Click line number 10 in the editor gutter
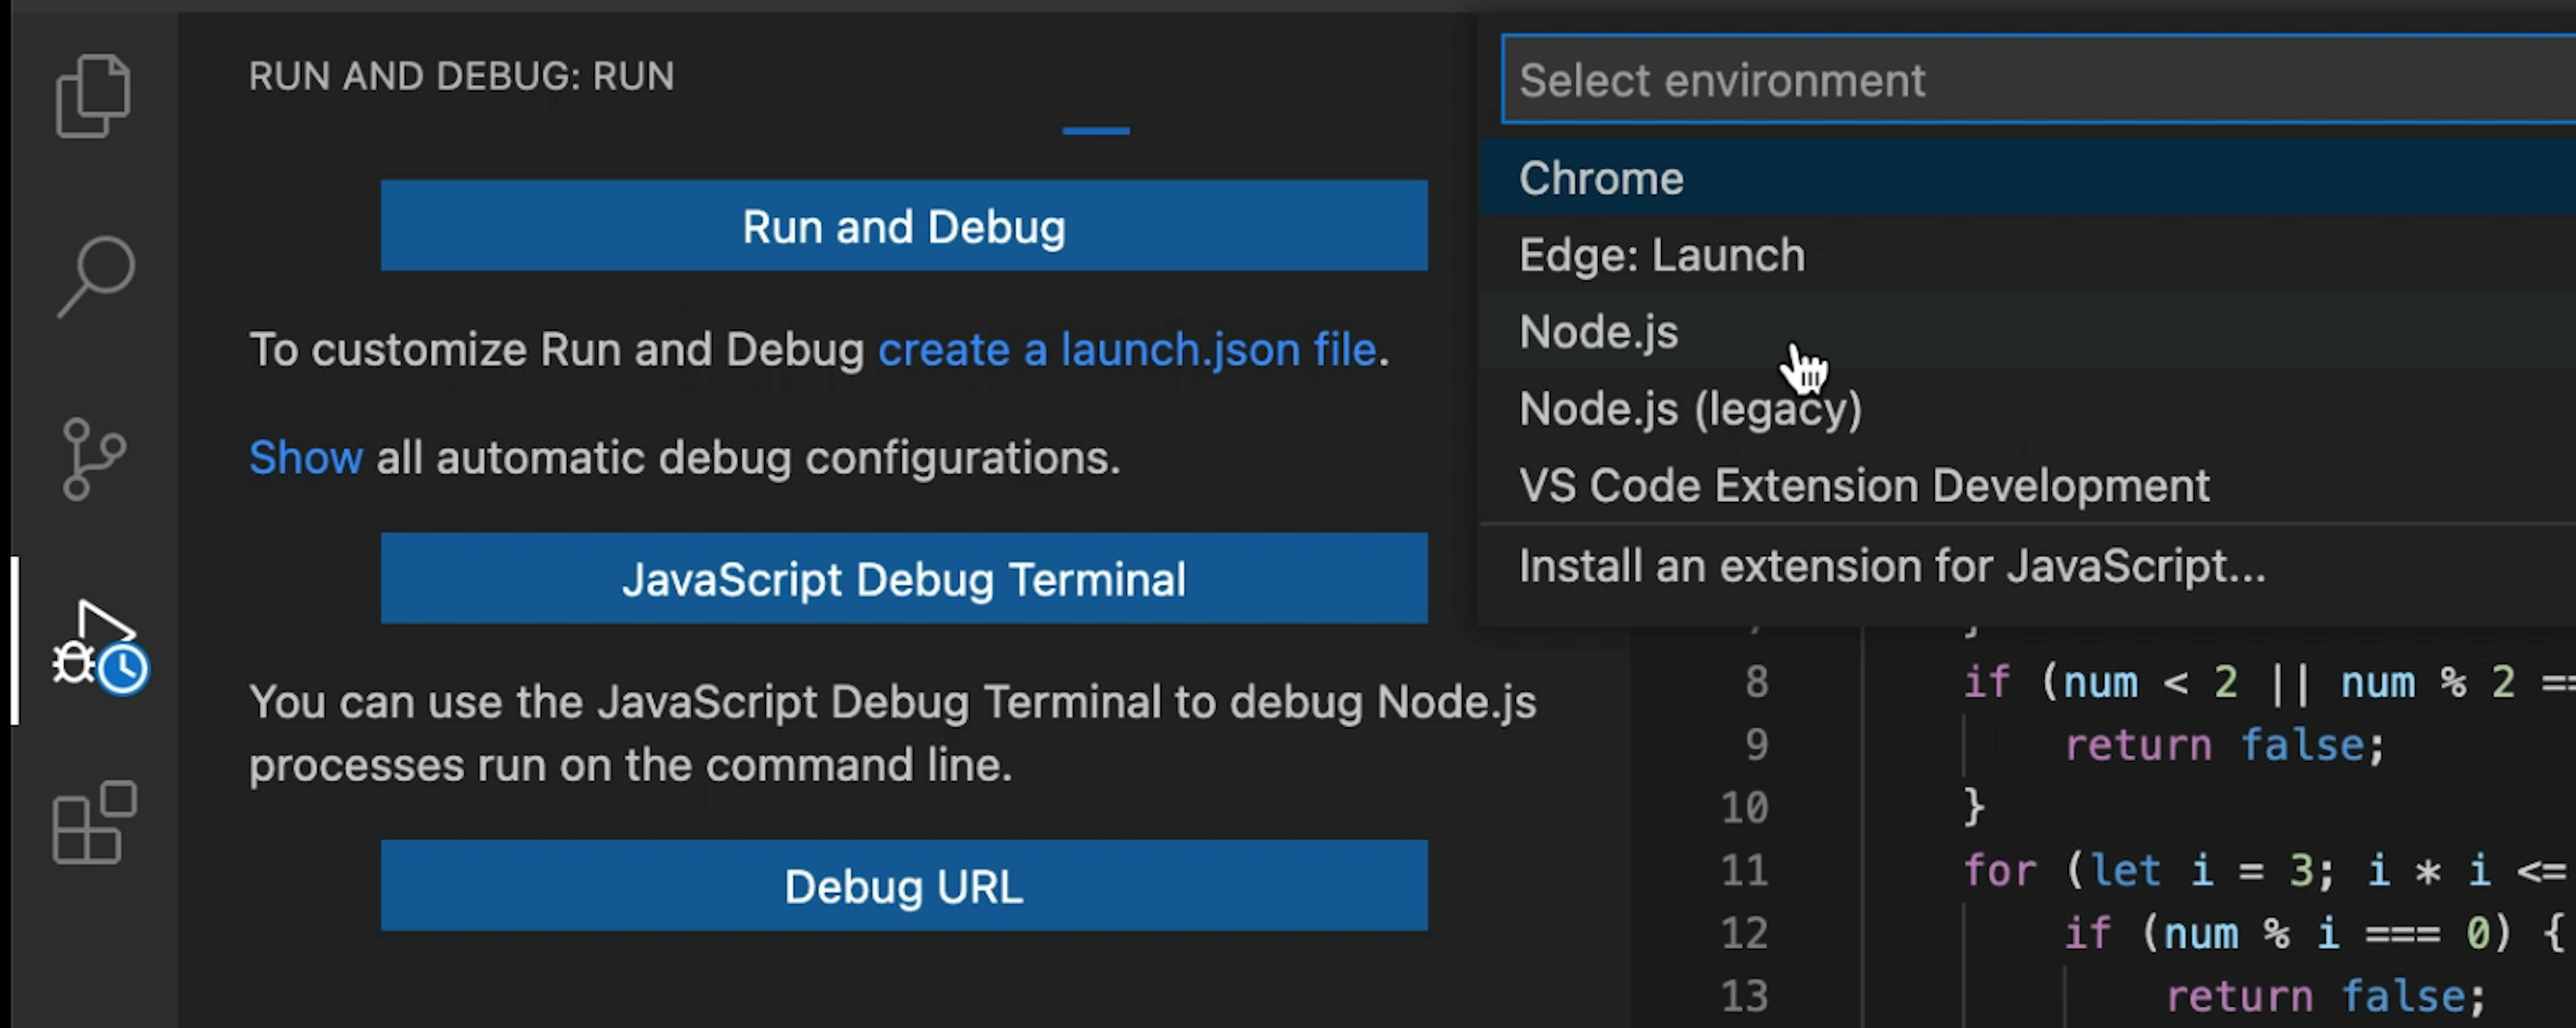The width and height of the screenshot is (2576, 1028). [x=1745, y=808]
